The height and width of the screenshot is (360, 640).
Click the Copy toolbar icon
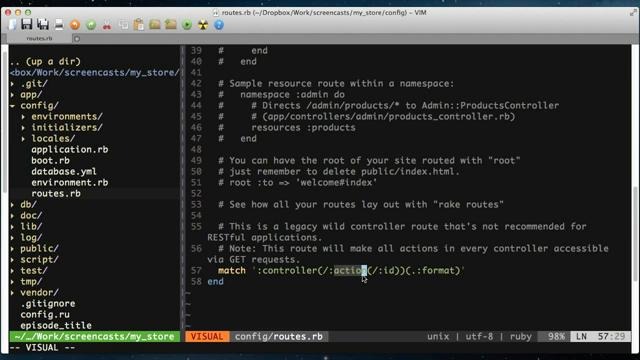[x=123, y=25]
